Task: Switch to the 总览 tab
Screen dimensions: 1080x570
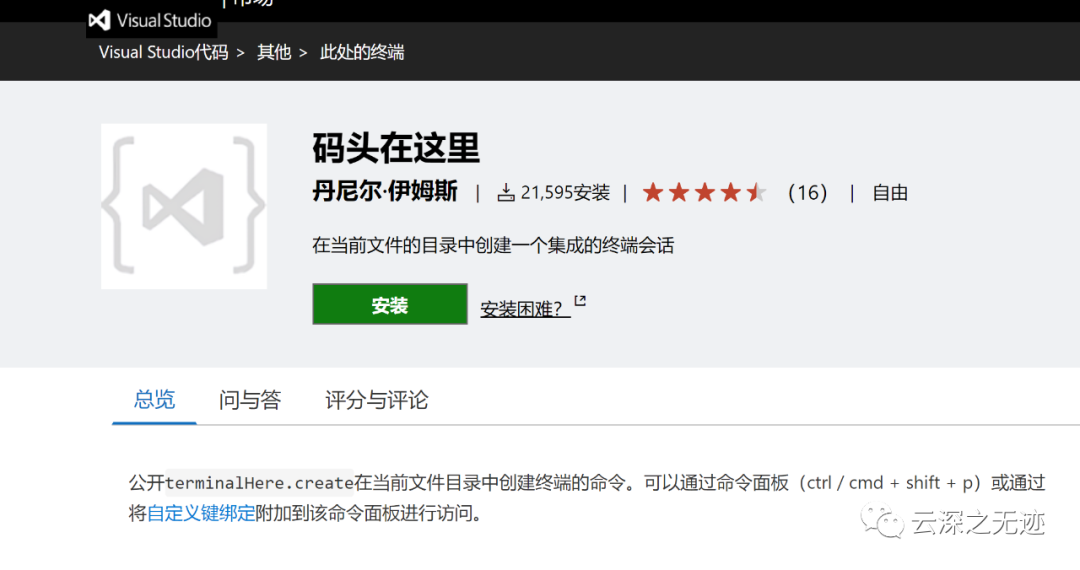Action: pos(154,400)
